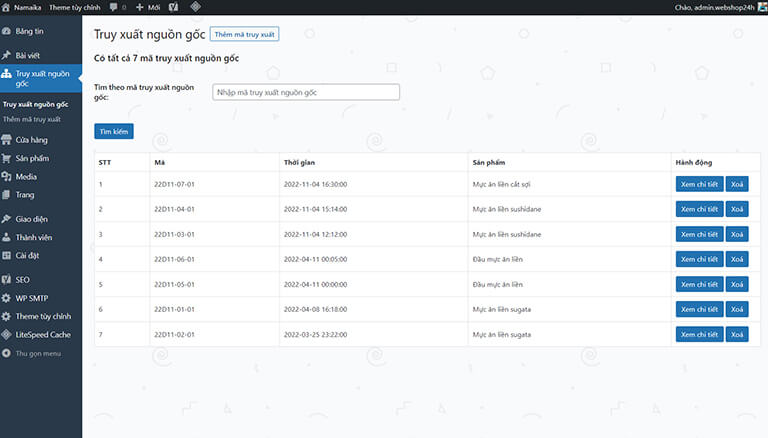This screenshot has height=438, width=768.
Task: Click the Sản phẩm cart icon
Action: pos(7,158)
